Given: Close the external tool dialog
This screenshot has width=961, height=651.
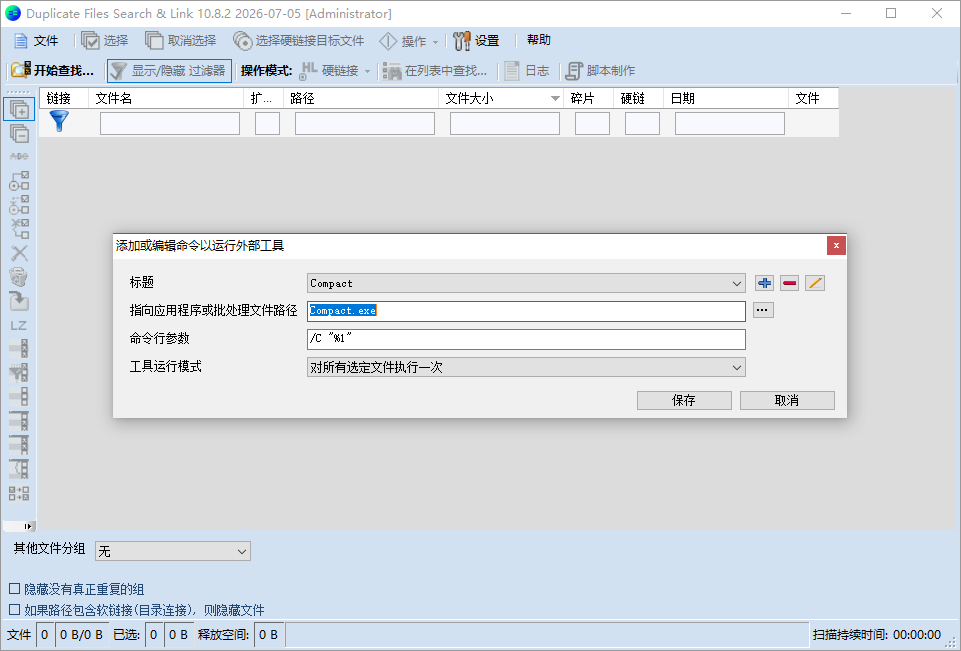Looking at the screenshot, I should click(836, 246).
